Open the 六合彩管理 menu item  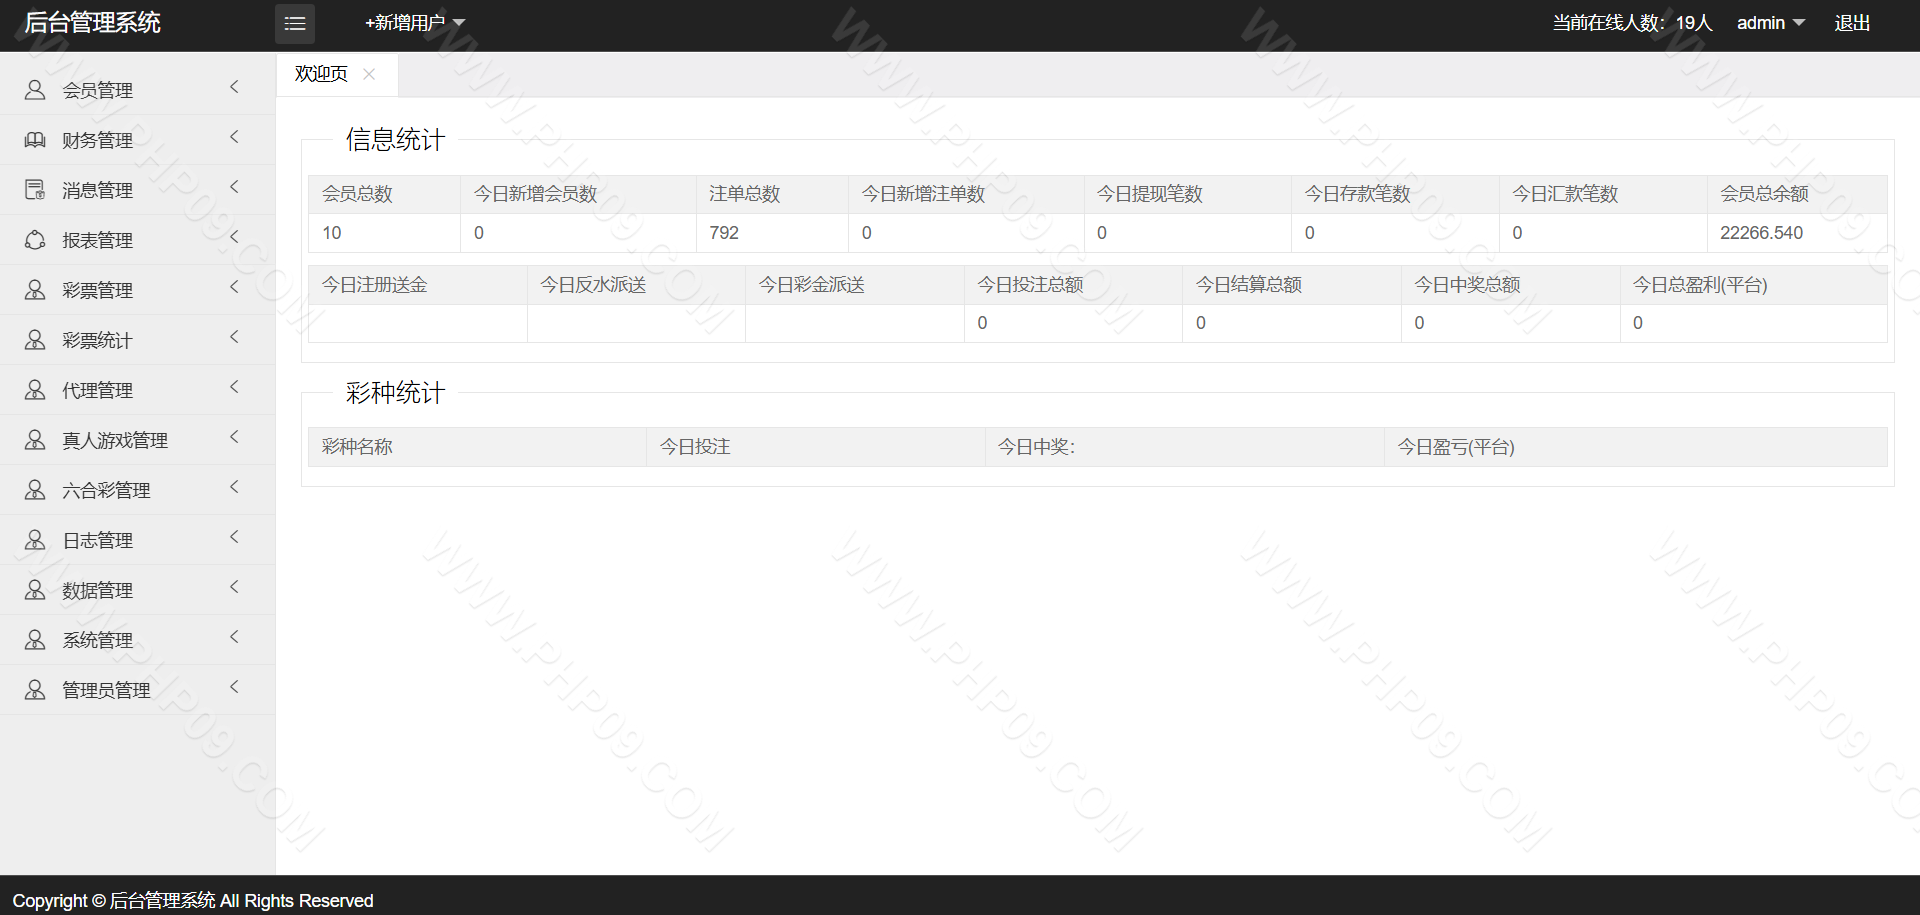tap(106, 490)
